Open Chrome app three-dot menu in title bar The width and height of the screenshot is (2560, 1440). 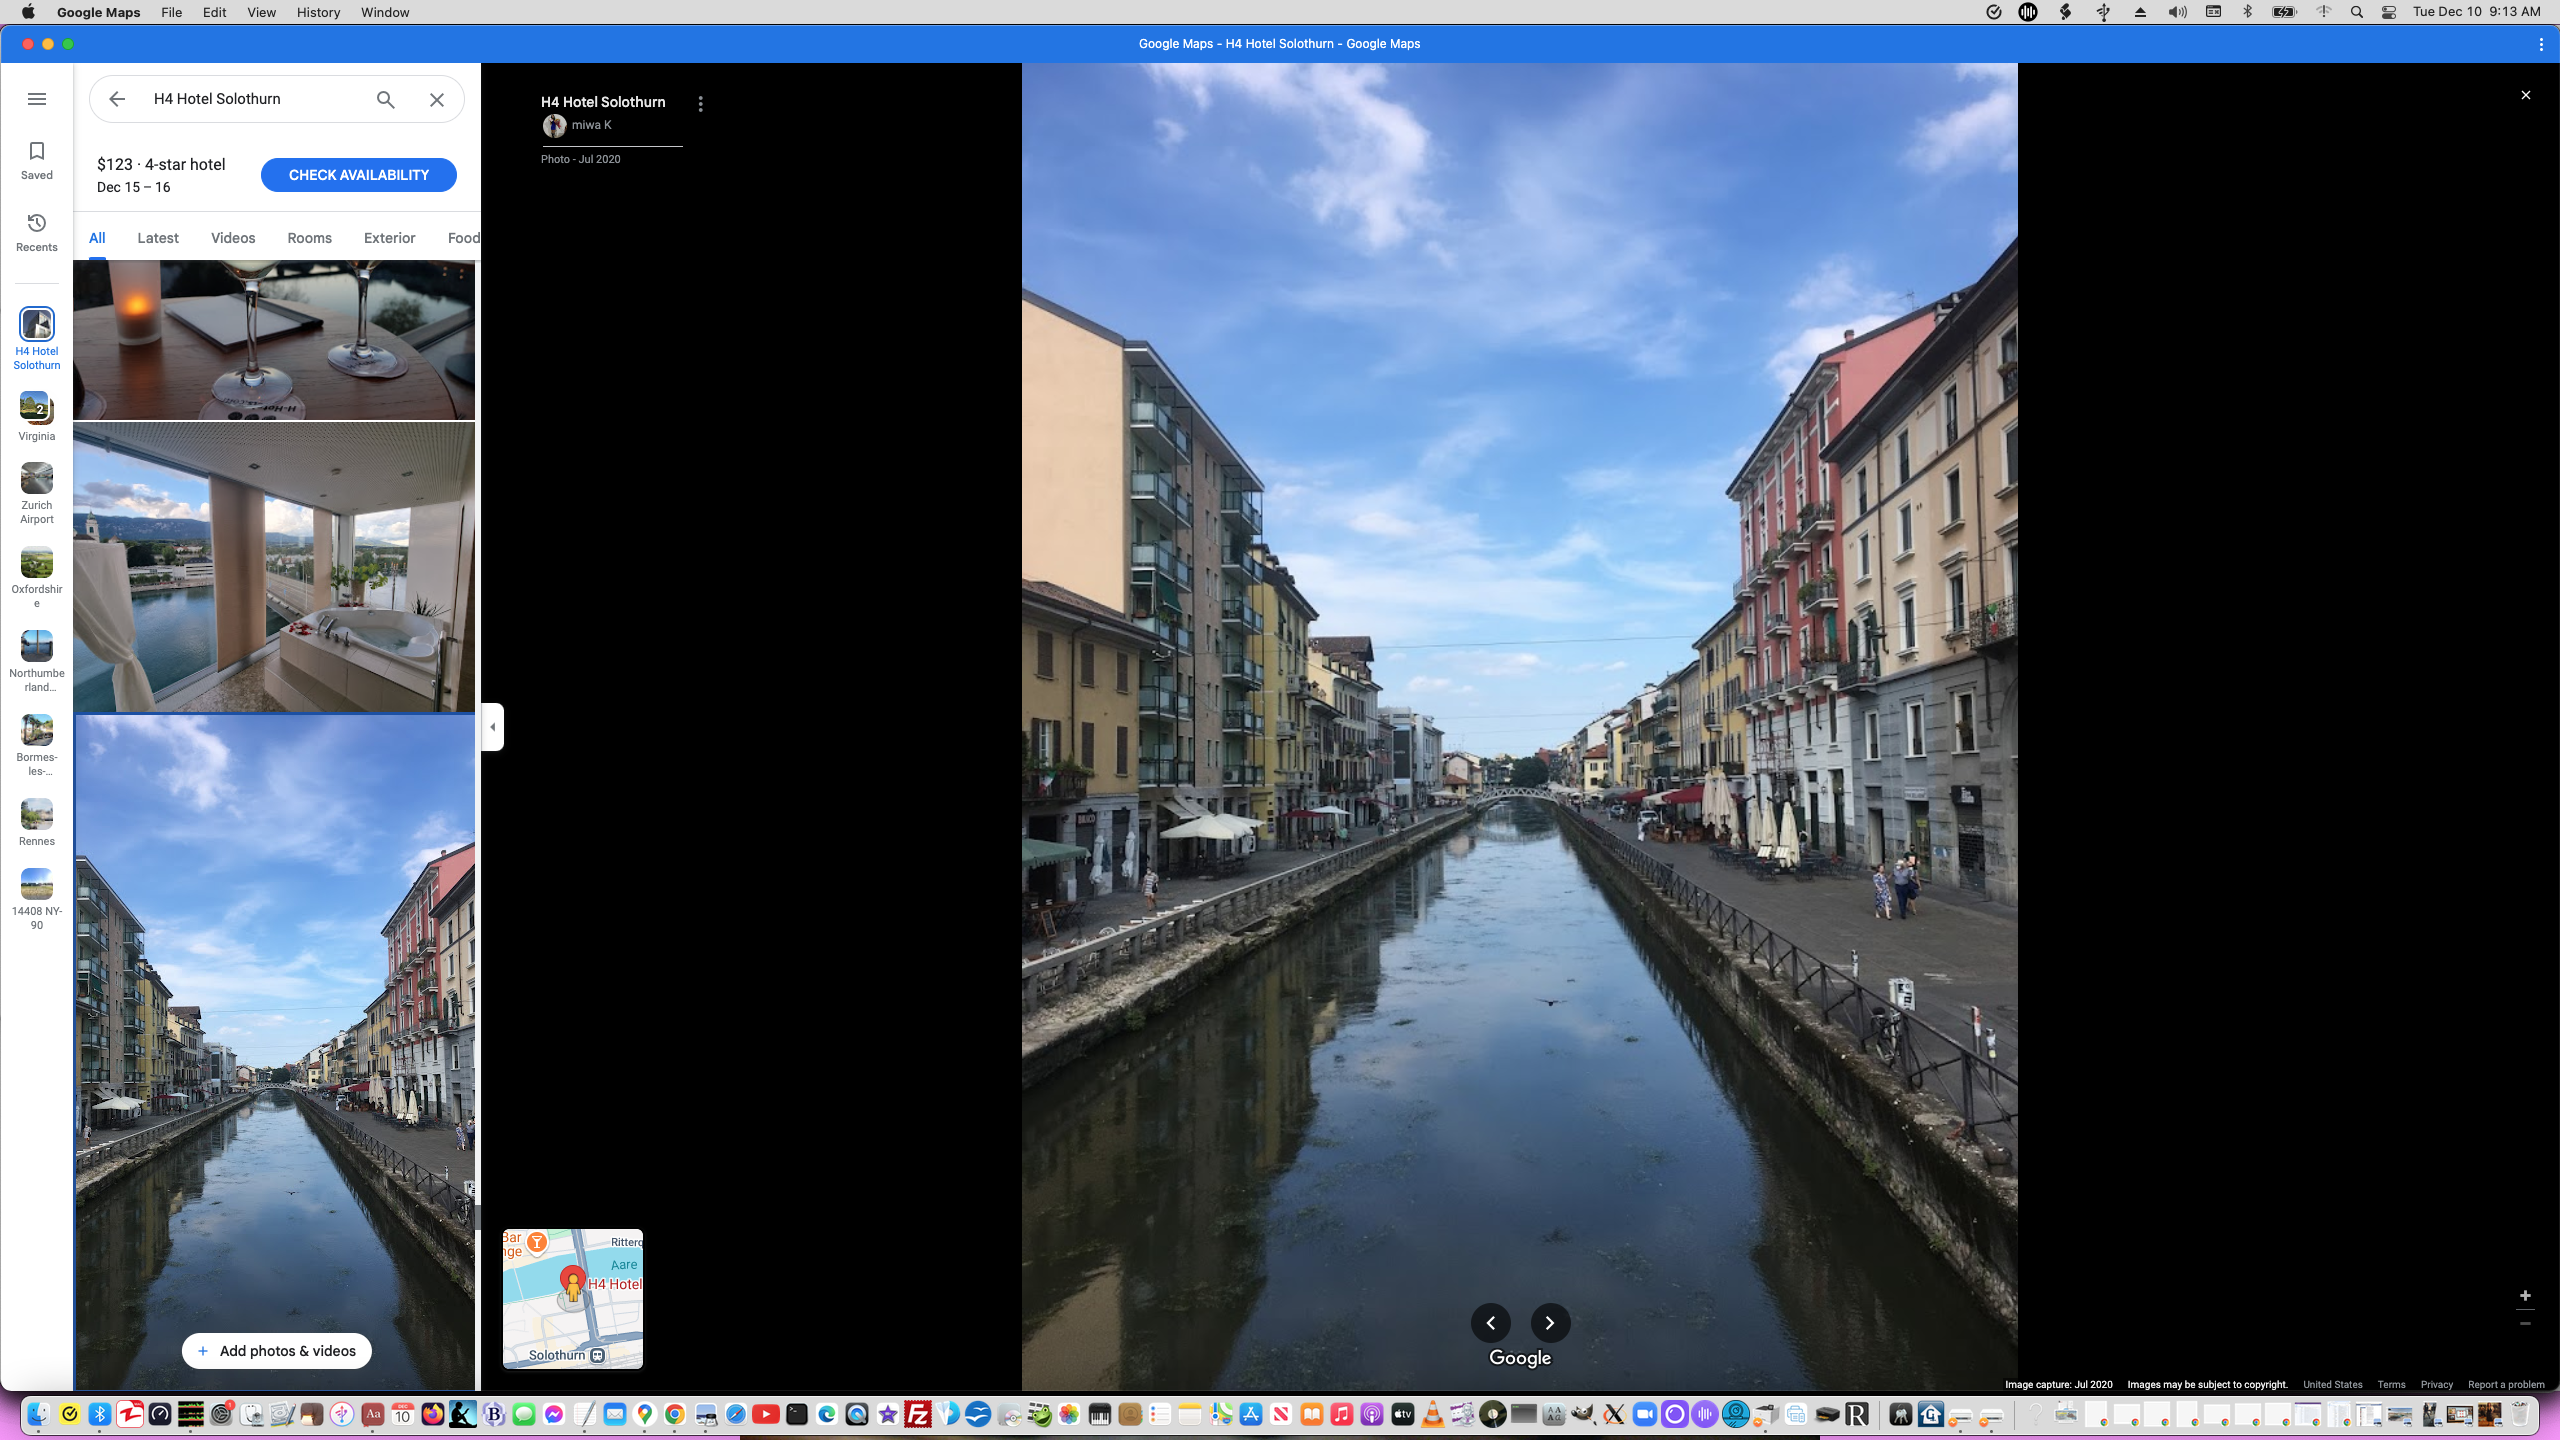point(2541,44)
